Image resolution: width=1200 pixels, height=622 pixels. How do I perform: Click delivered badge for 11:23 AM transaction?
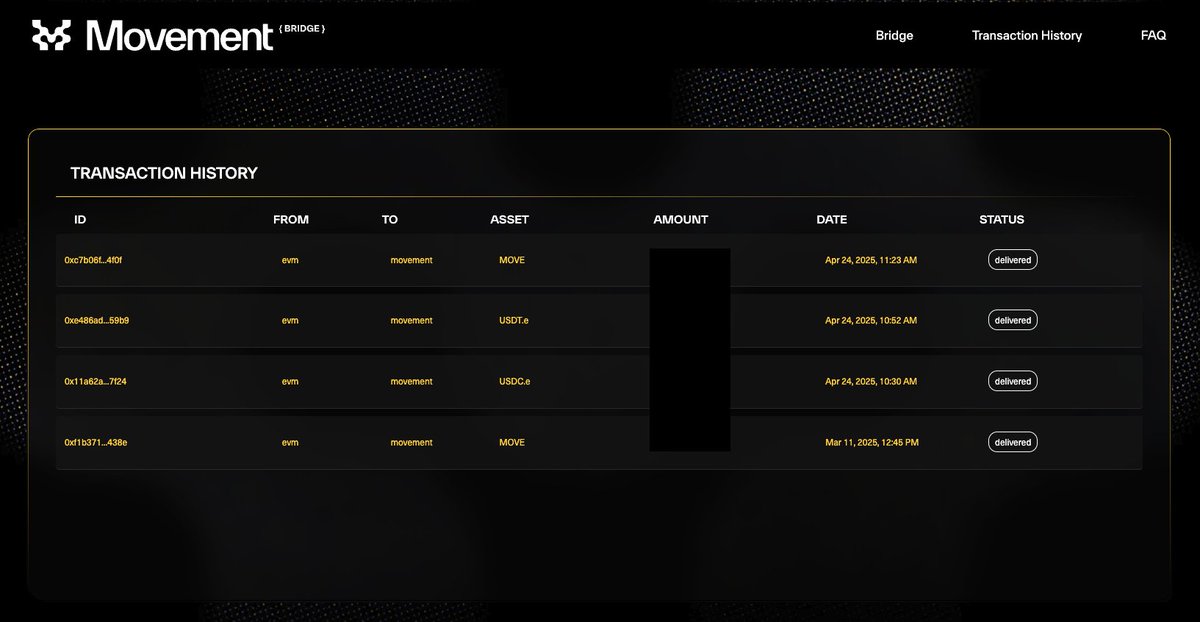(1013, 260)
